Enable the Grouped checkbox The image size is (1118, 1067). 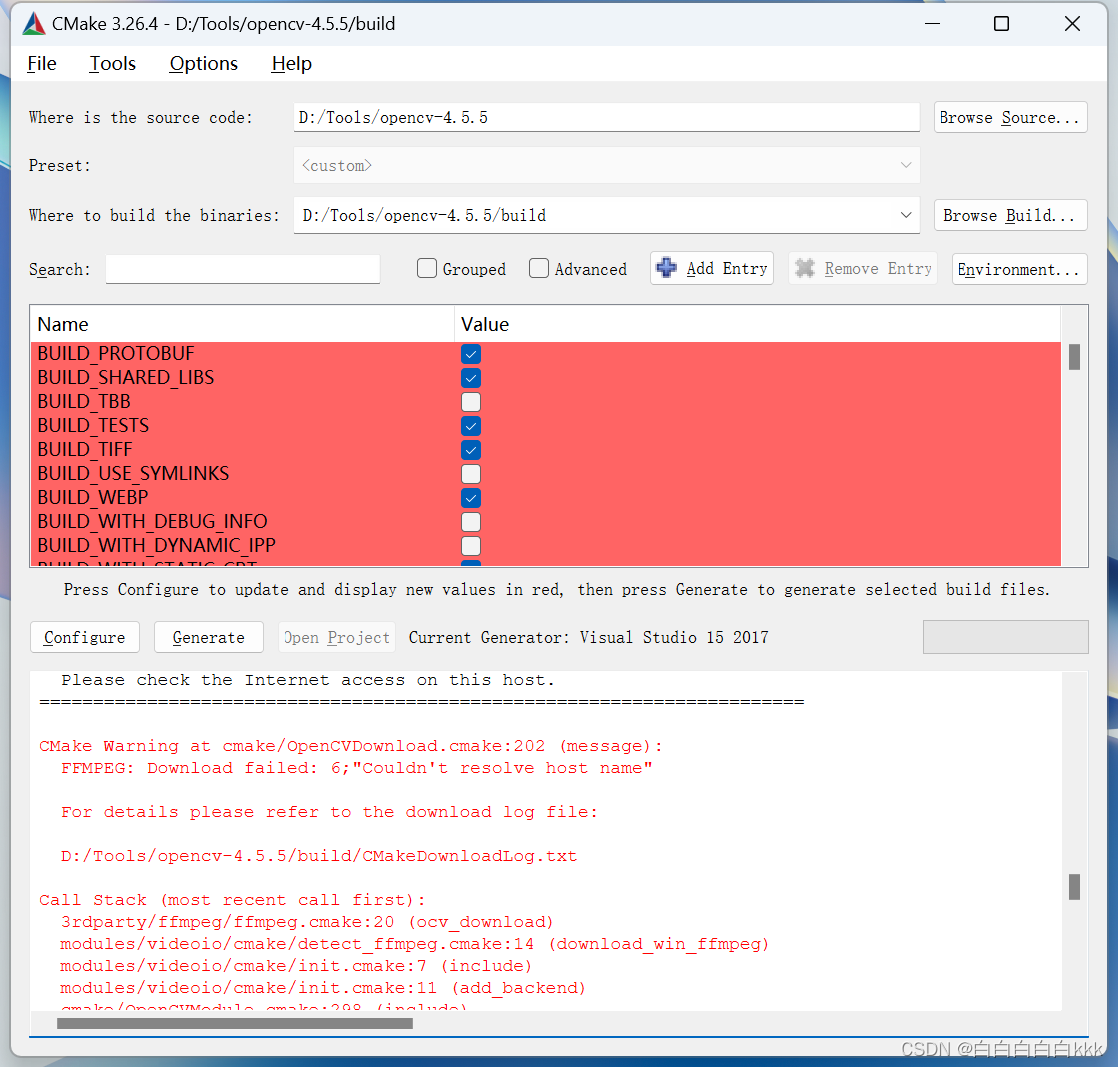pyautogui.click(x=427, y=268)
